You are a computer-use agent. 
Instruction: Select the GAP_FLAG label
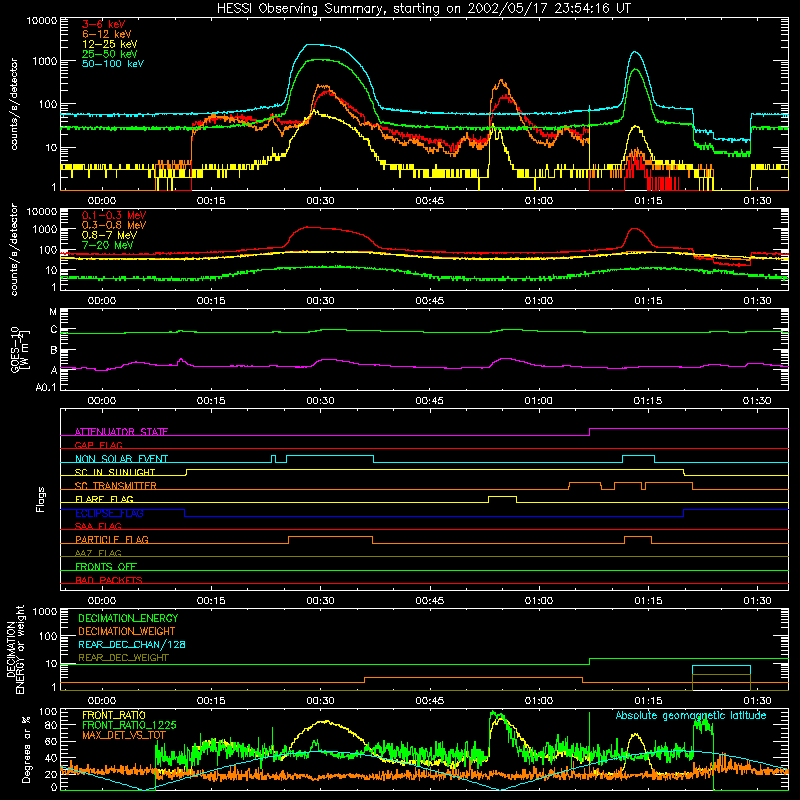(x=98, y=445)
